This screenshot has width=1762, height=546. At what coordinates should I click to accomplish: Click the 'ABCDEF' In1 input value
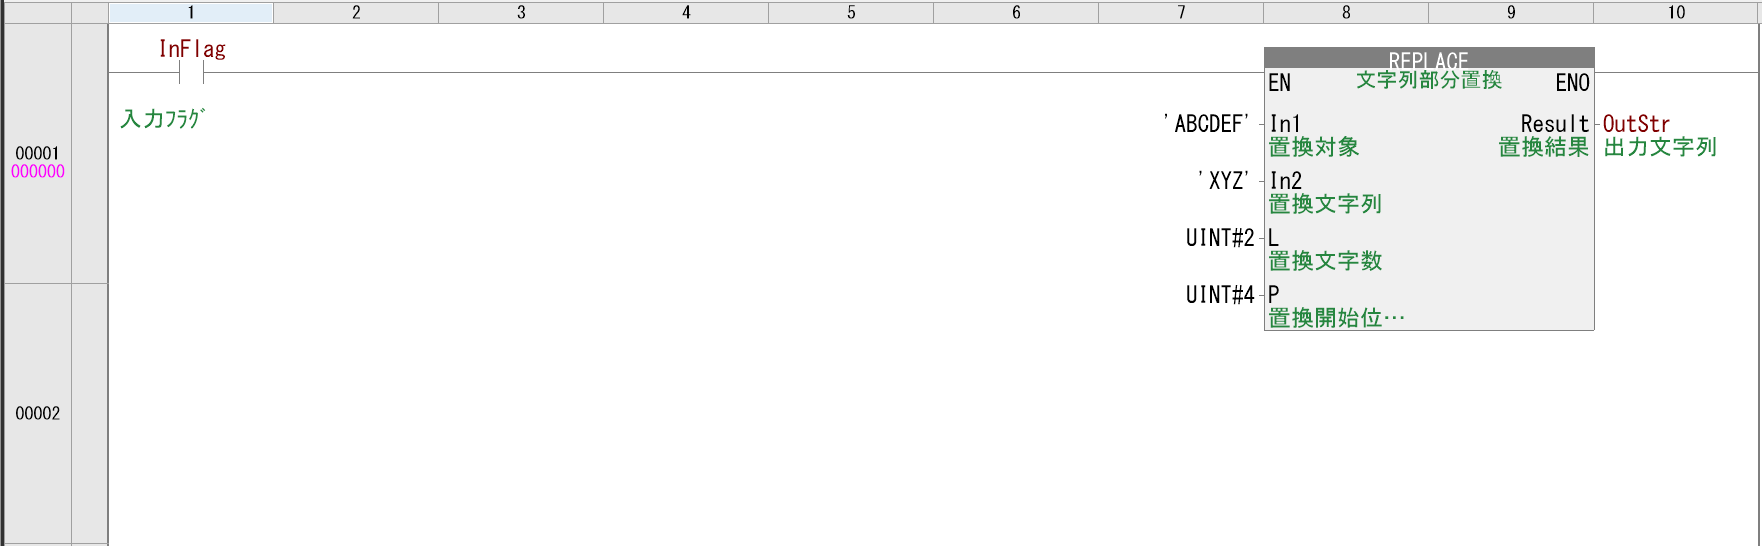(1208, 124)
